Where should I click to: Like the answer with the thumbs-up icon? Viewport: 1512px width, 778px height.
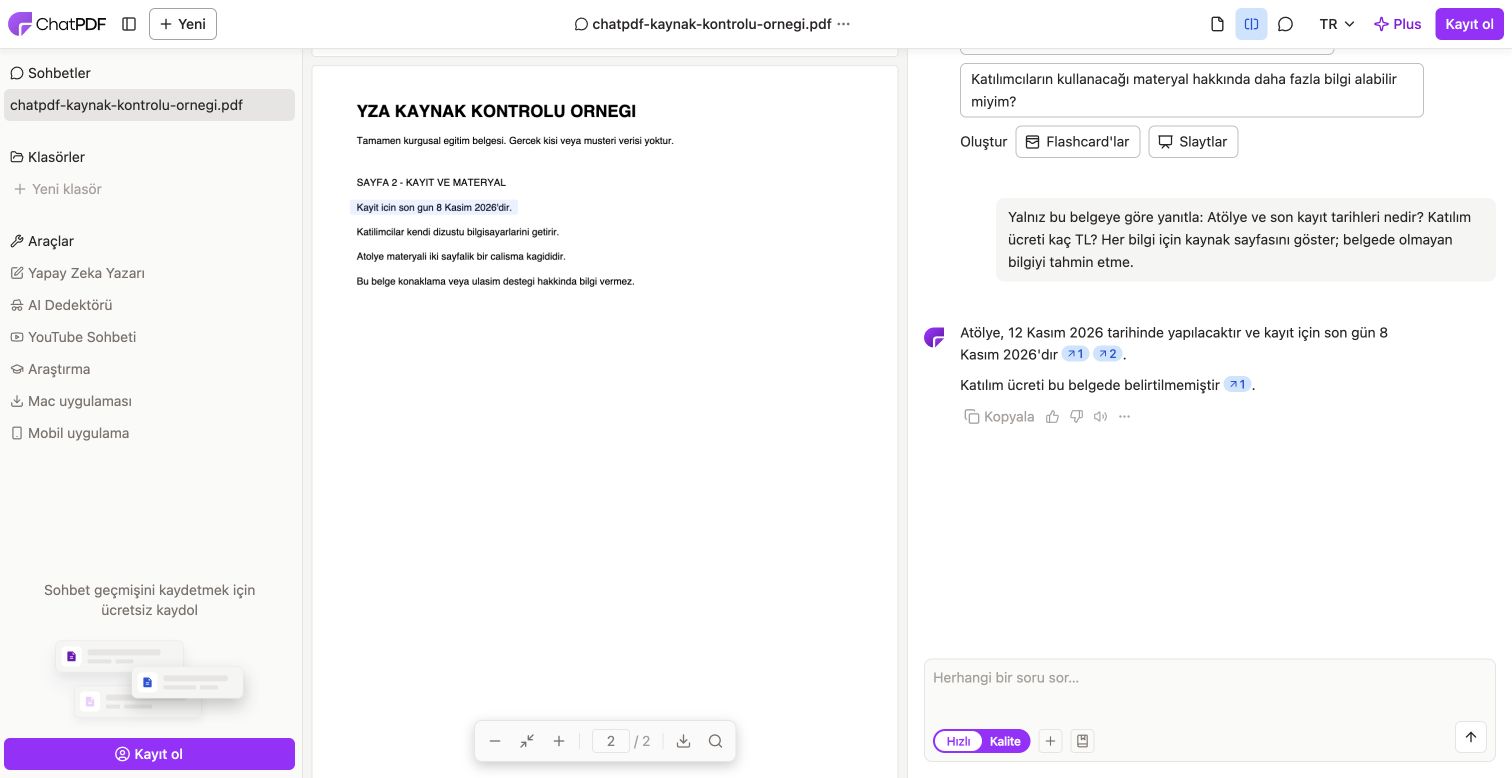point(1052,416)
